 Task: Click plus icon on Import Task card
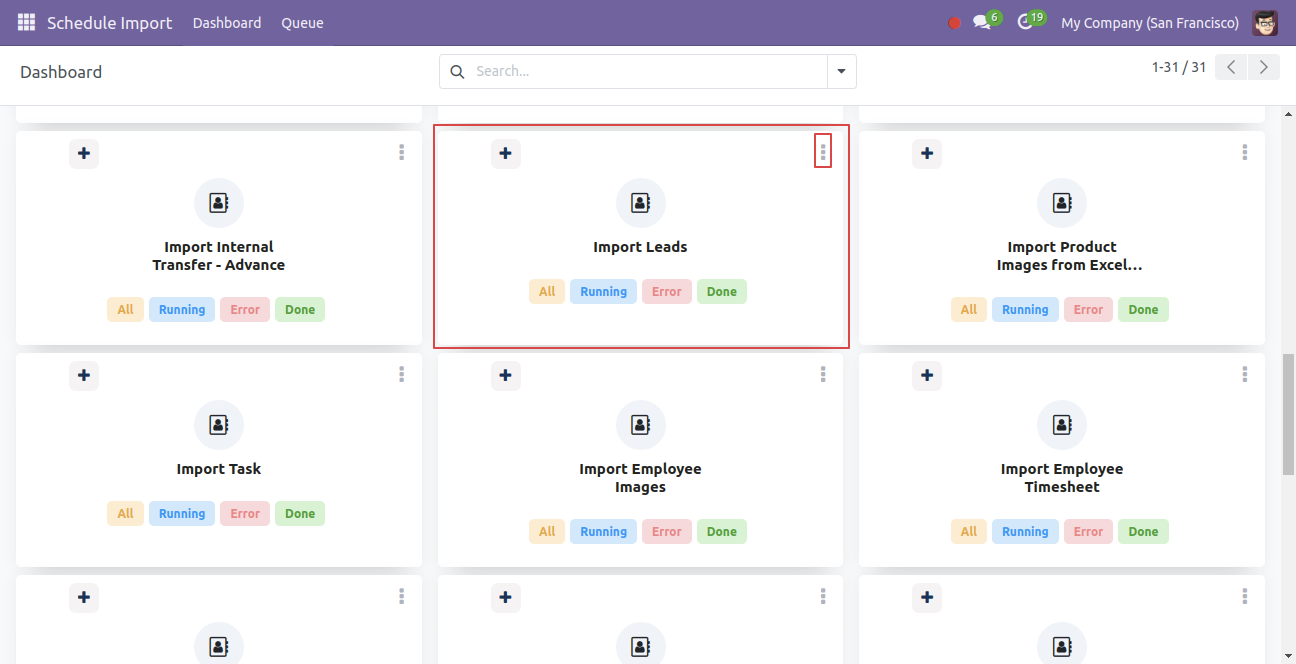point(84,375)
